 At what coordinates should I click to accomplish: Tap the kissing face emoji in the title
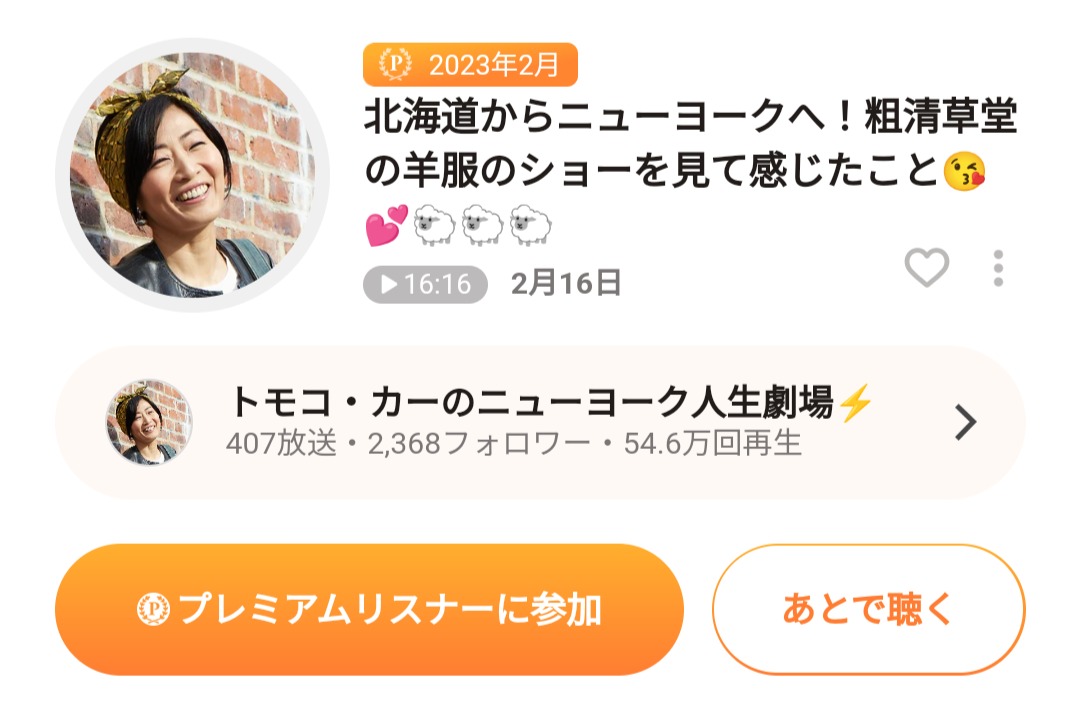[964, 172]
